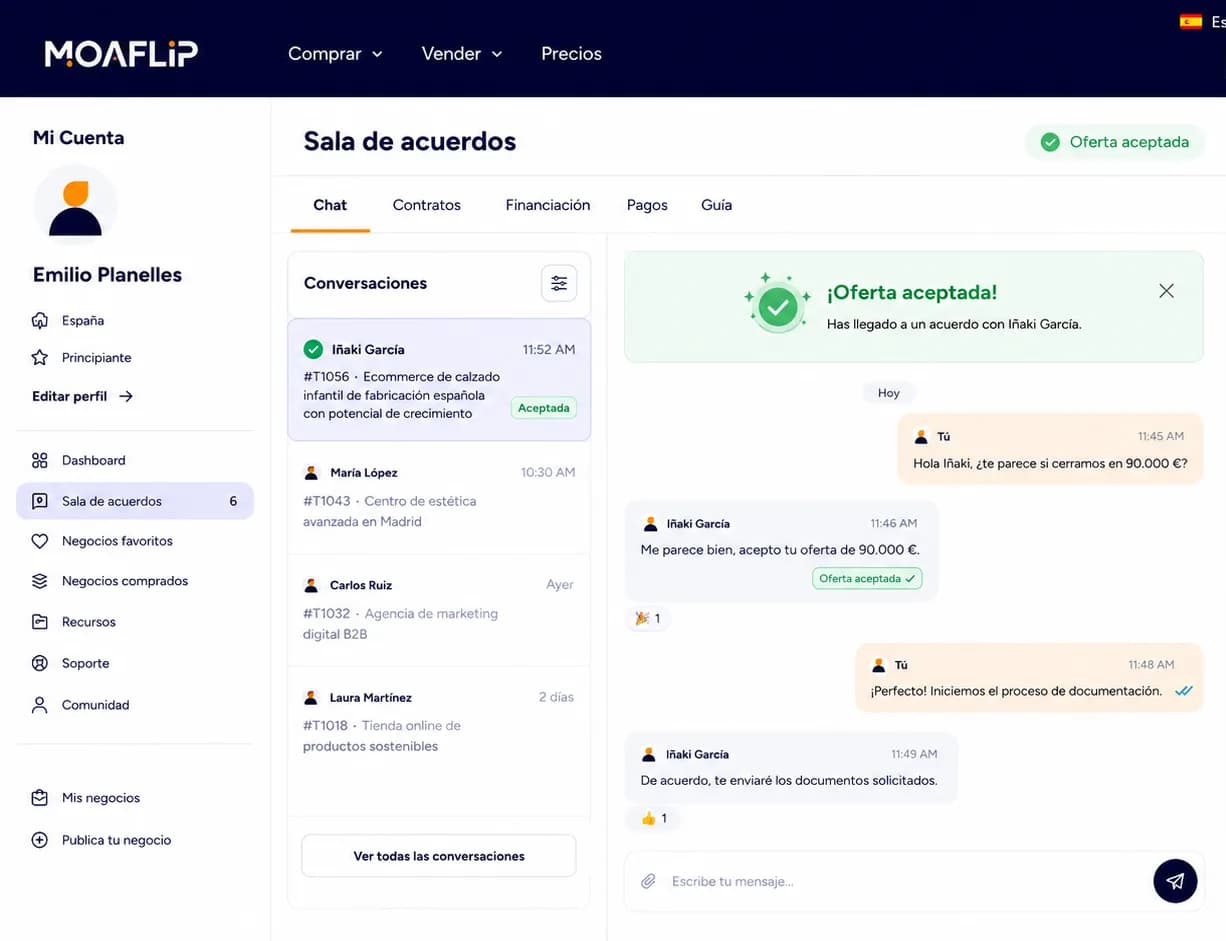Click the #T1043 Centro de estética text
The width and height of the screenshot is (1226, 941).
(x=390, y=511)
